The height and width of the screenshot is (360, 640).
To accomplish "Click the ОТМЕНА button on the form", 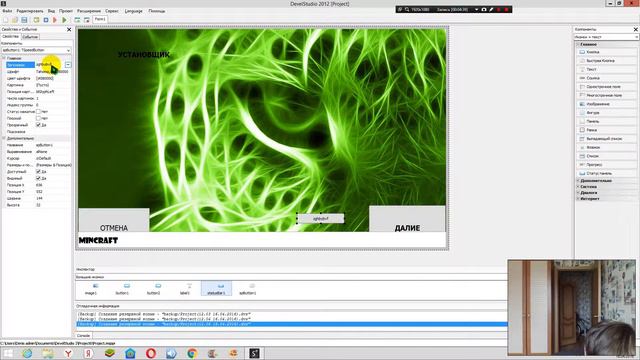I will [114, 220].
